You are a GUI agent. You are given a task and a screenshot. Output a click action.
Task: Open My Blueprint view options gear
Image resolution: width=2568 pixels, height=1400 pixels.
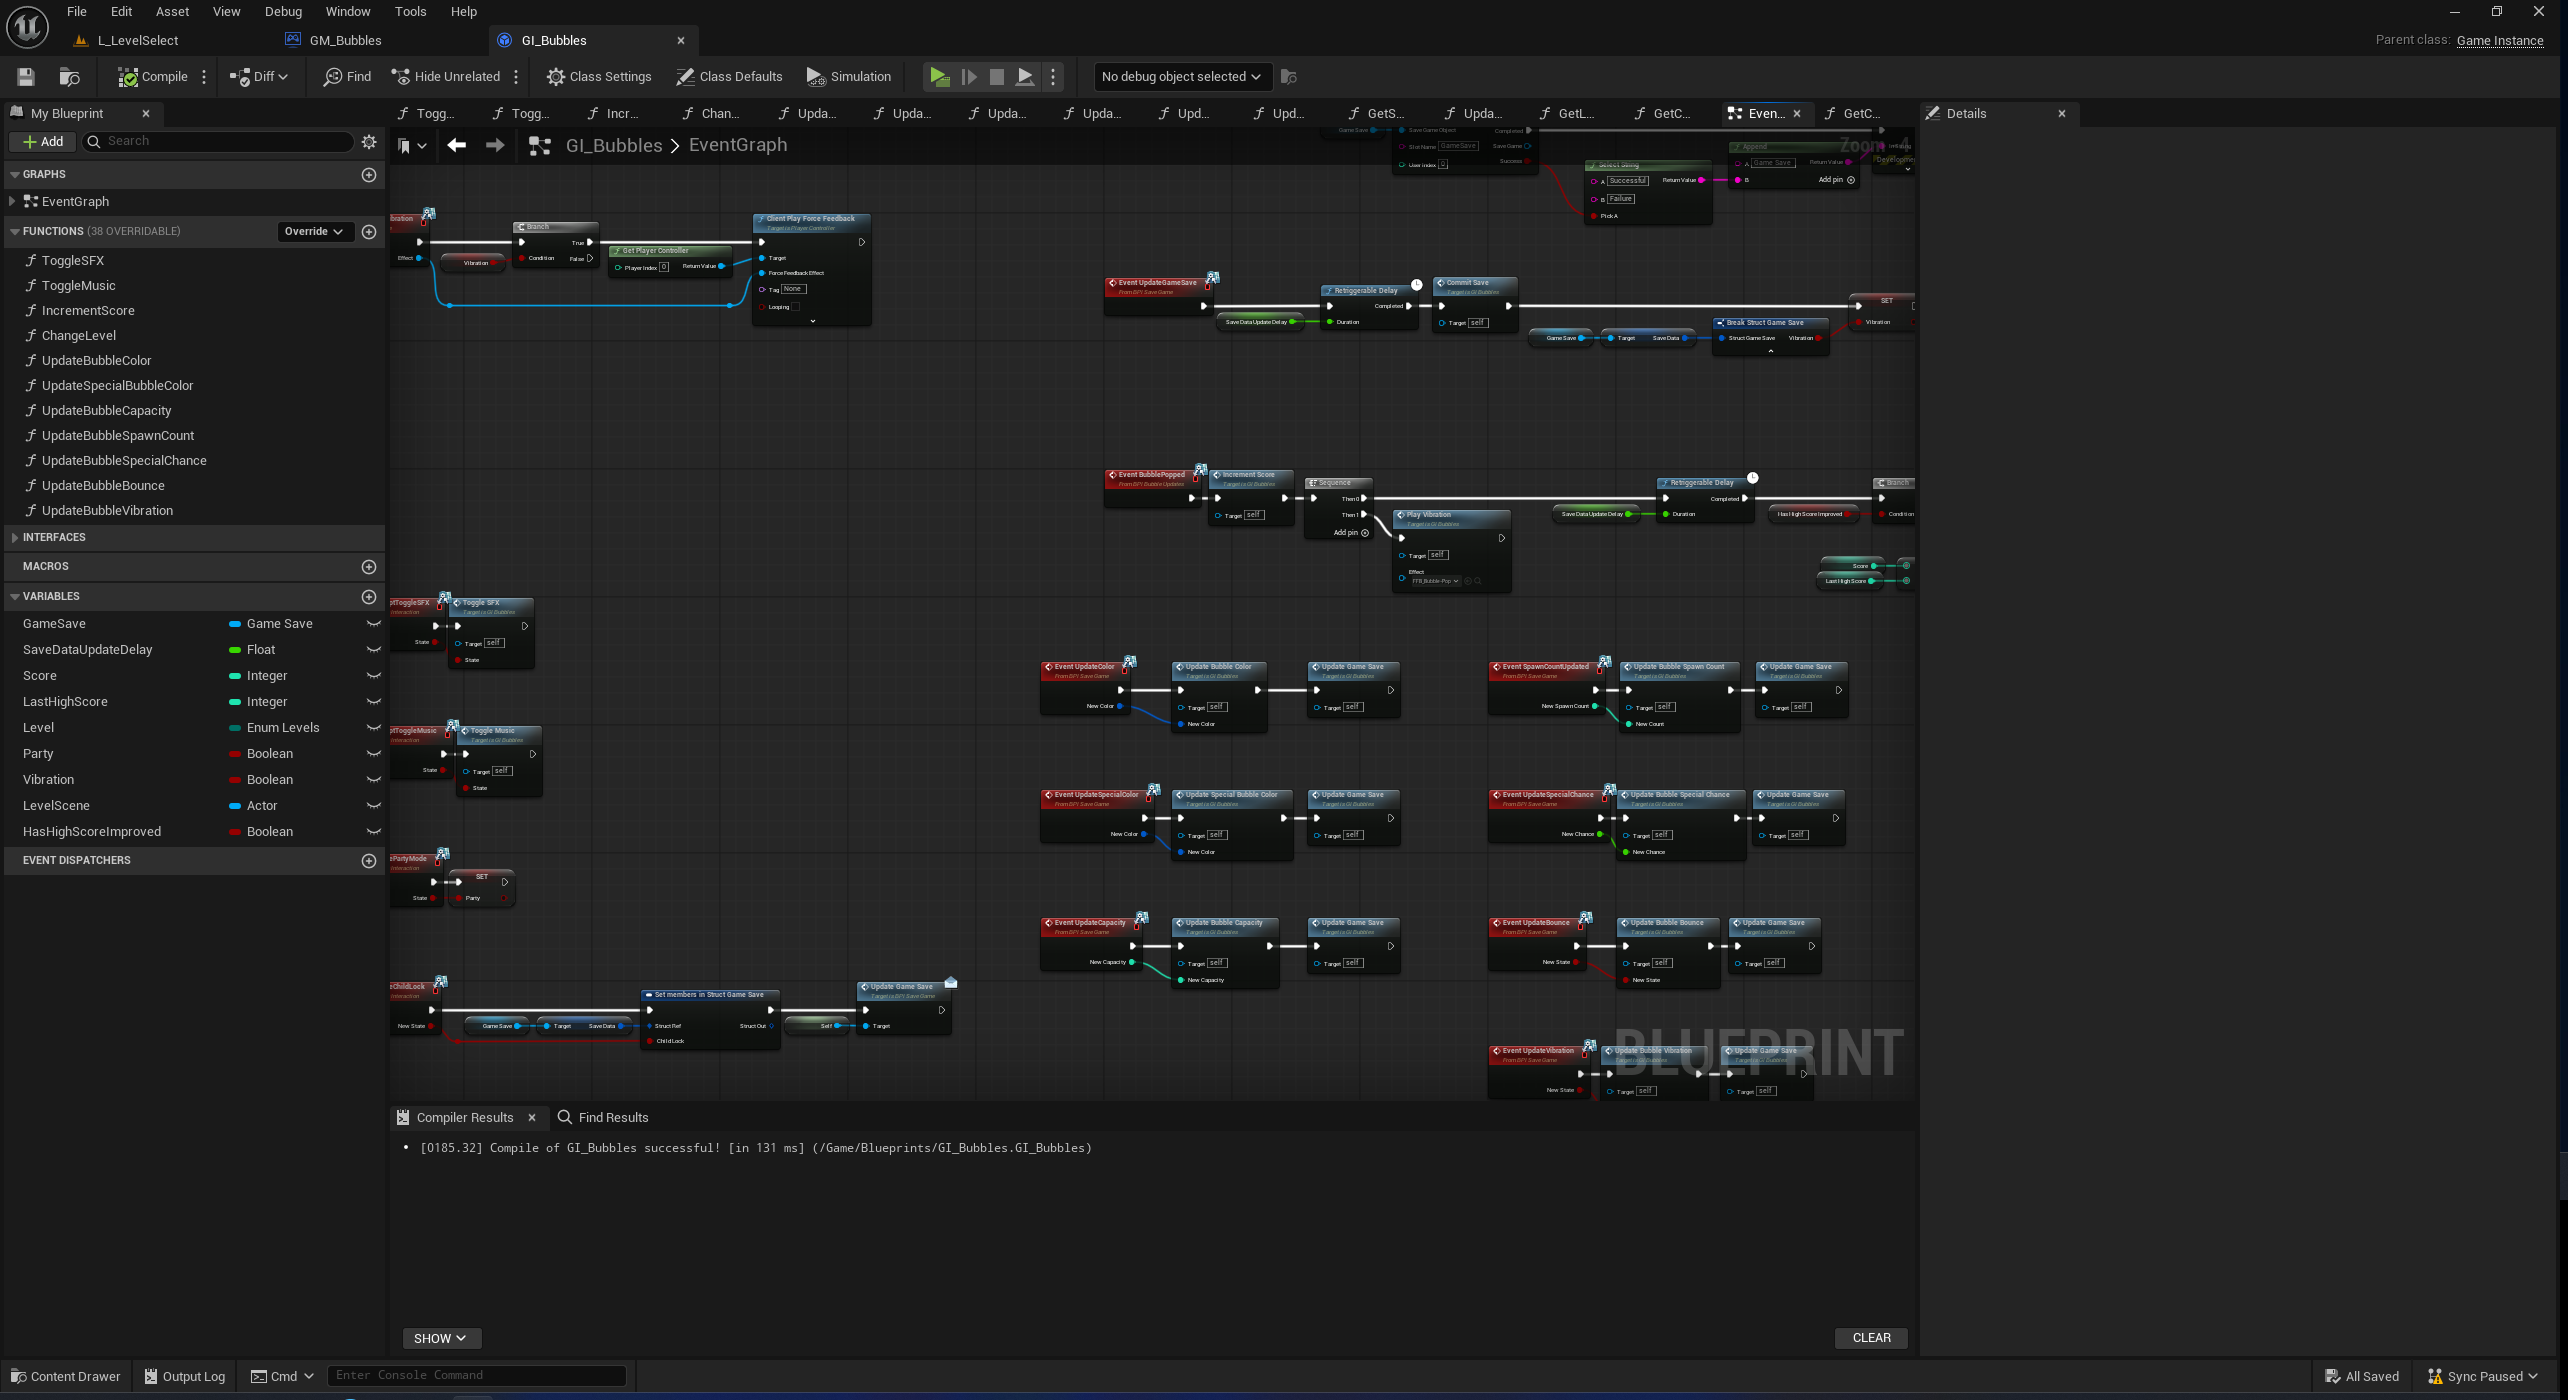coord(369,142)
